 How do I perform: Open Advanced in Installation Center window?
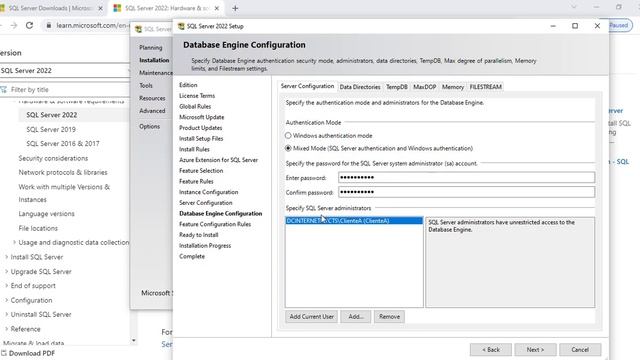(x=152, y=111)
